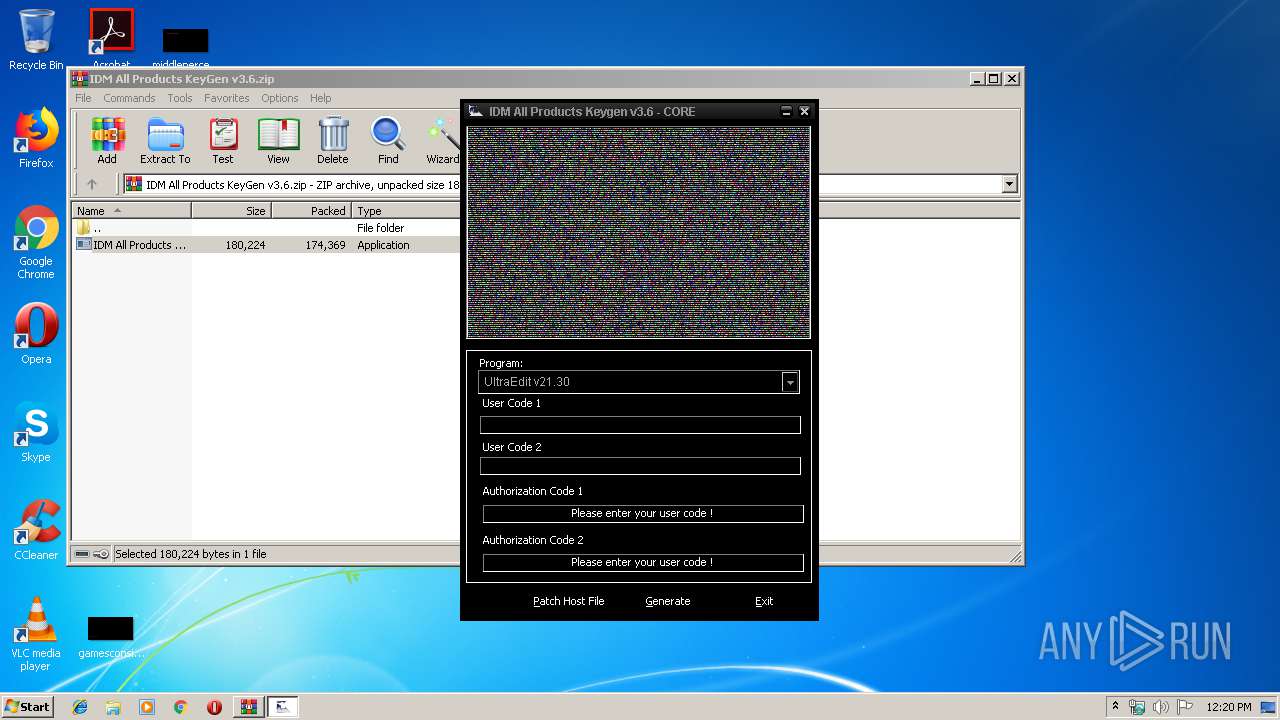Viewport: 1280px width, 720px height.
Task: Open the gamesconsi desktop file
Action: click(x=110, y=637)
